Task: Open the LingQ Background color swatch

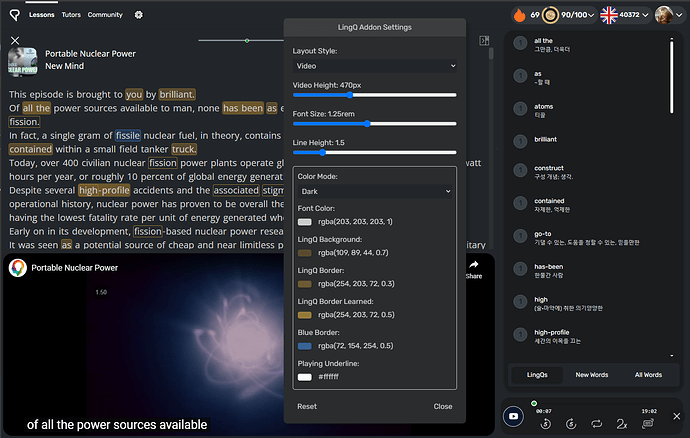Action: (305, 253)
